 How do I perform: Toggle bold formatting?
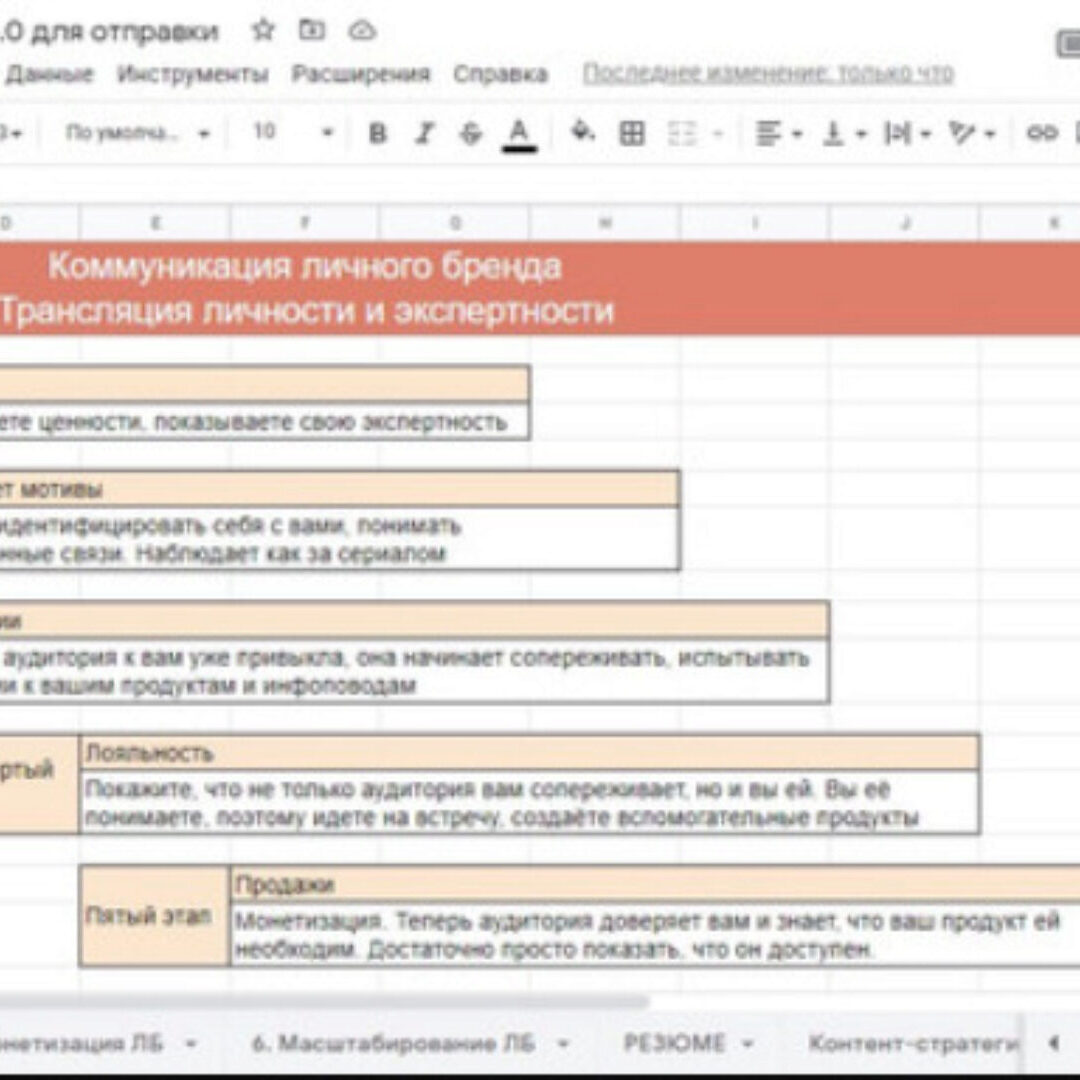tap(377, 133)
